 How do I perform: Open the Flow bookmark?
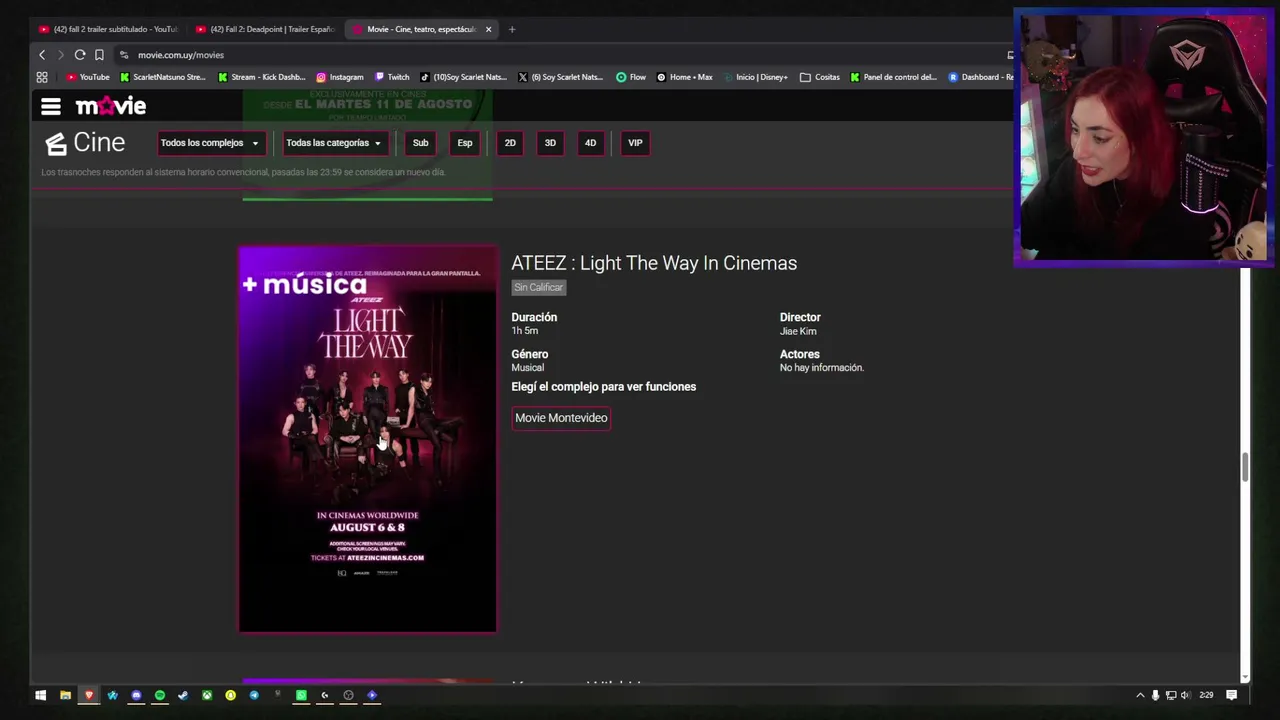pyautogui.click(x=631, y=77)
